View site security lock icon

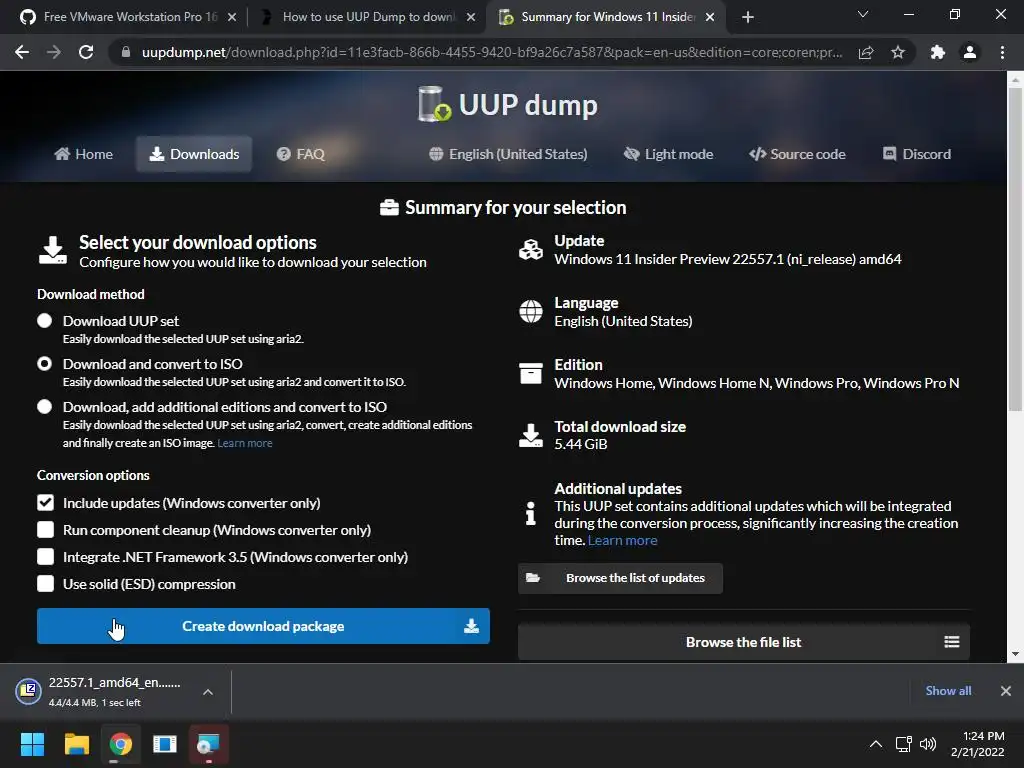[126, 52]
